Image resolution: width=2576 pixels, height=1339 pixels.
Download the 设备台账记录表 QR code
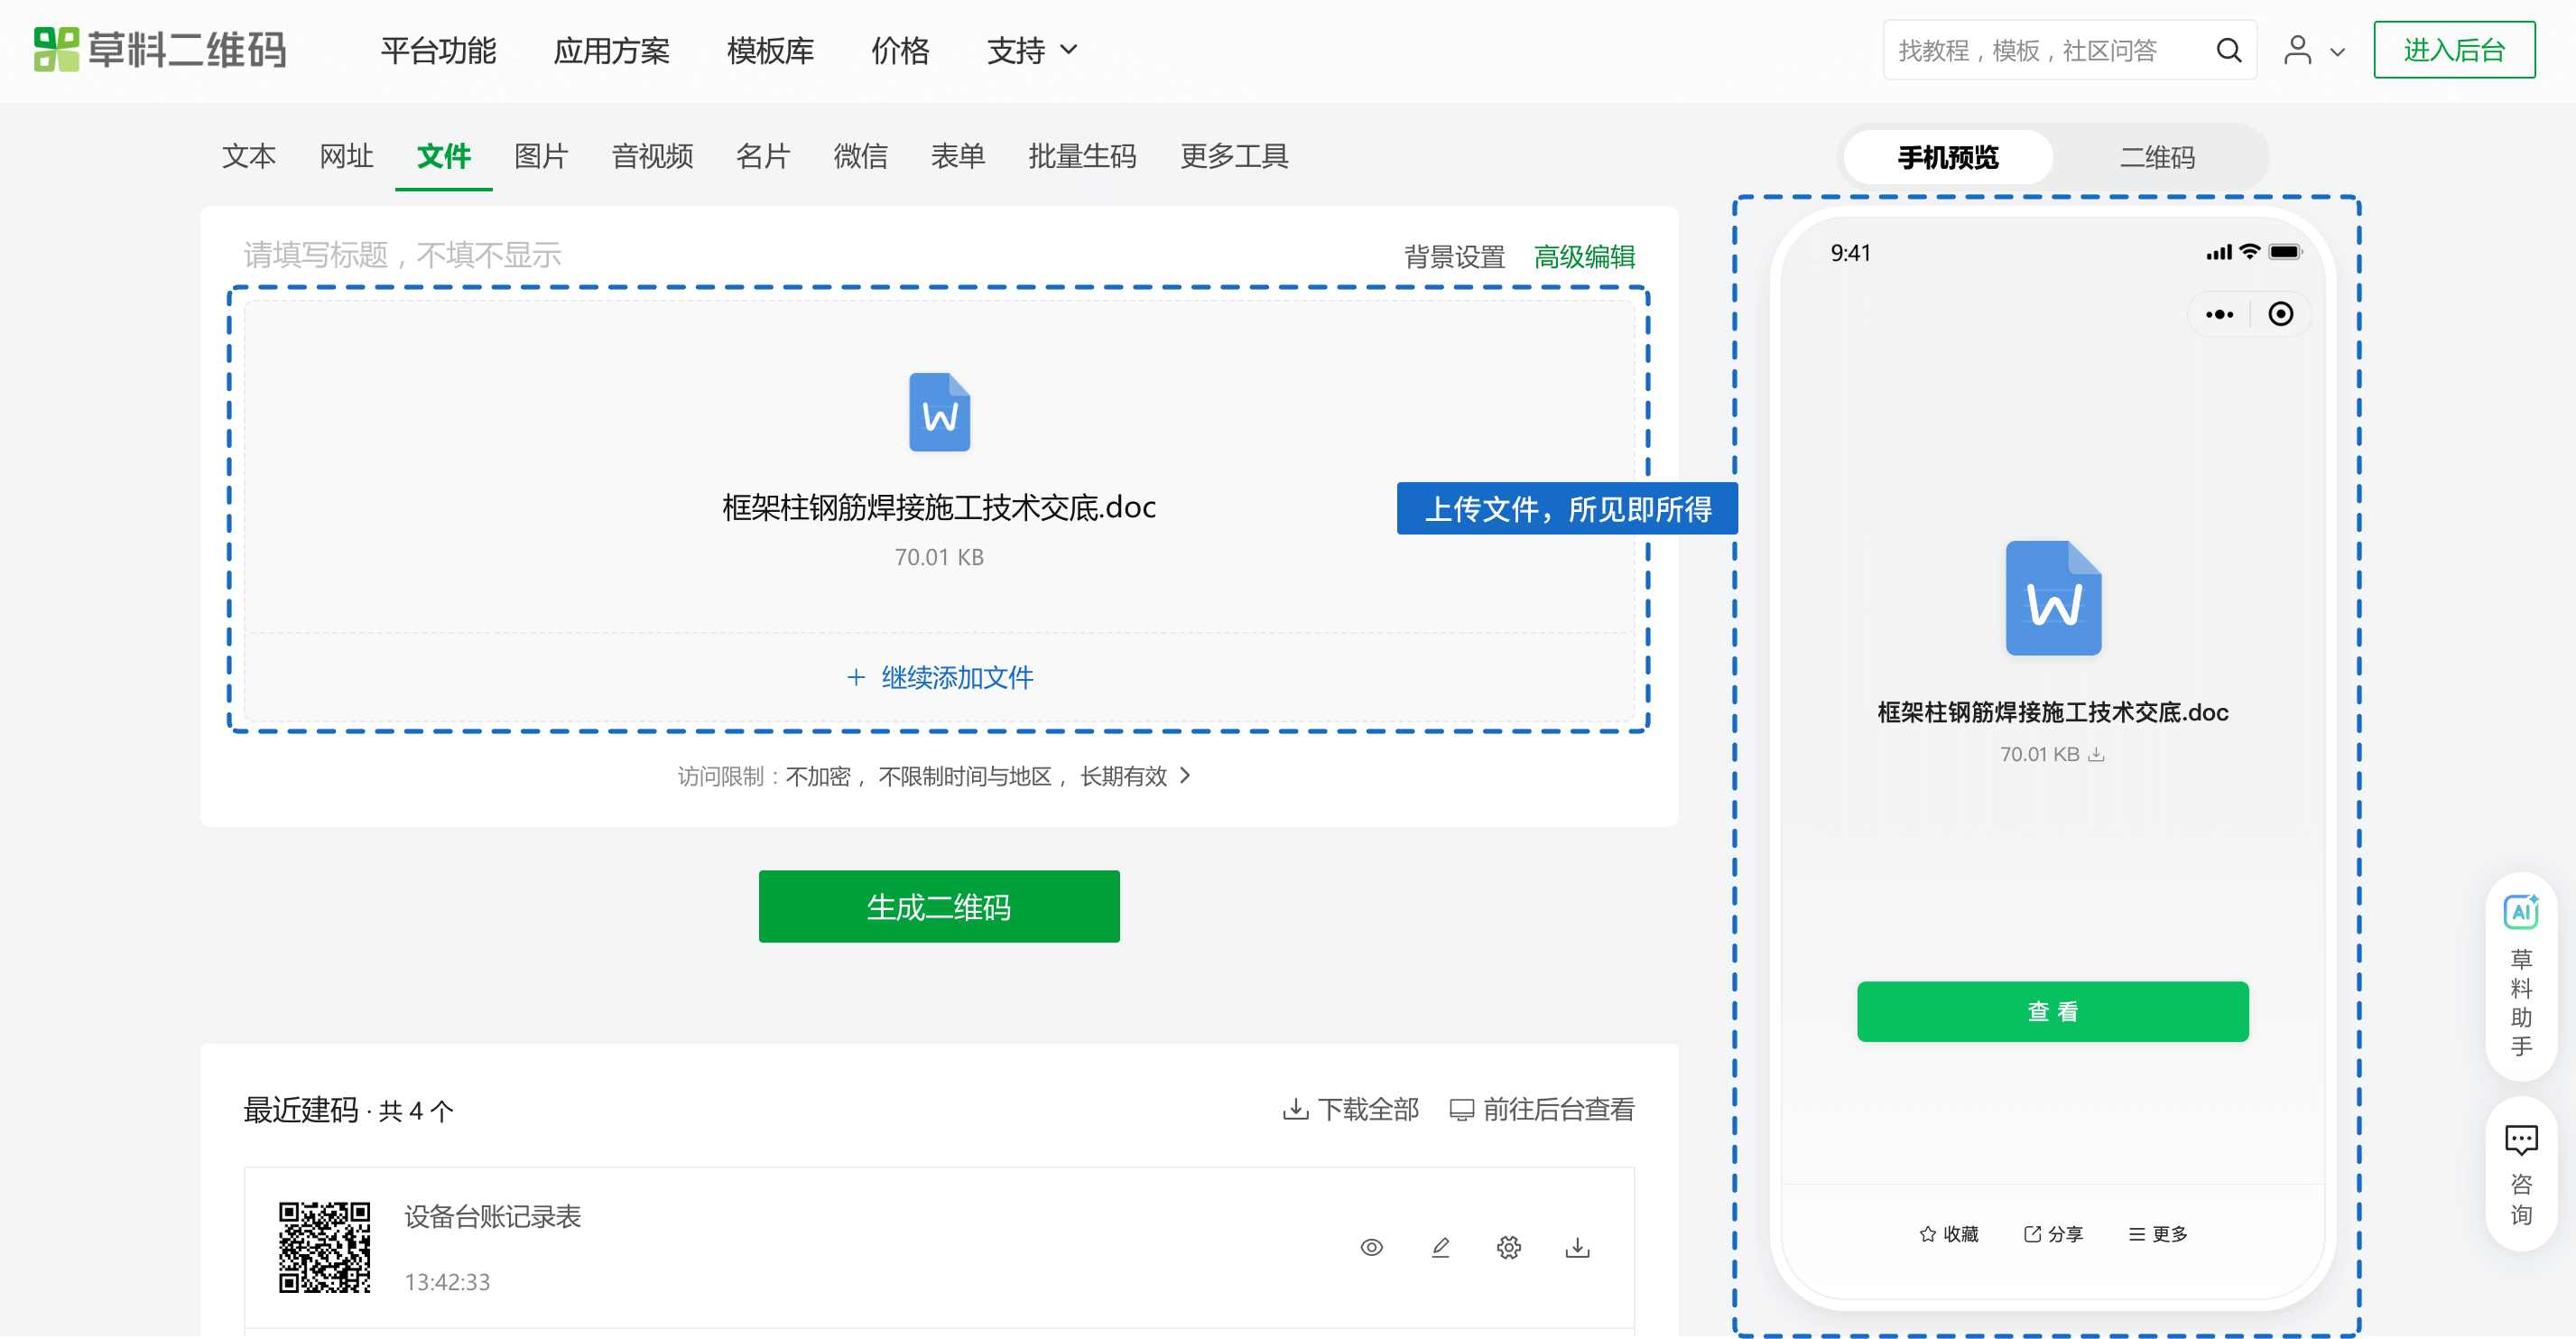click(1577, 1247)
